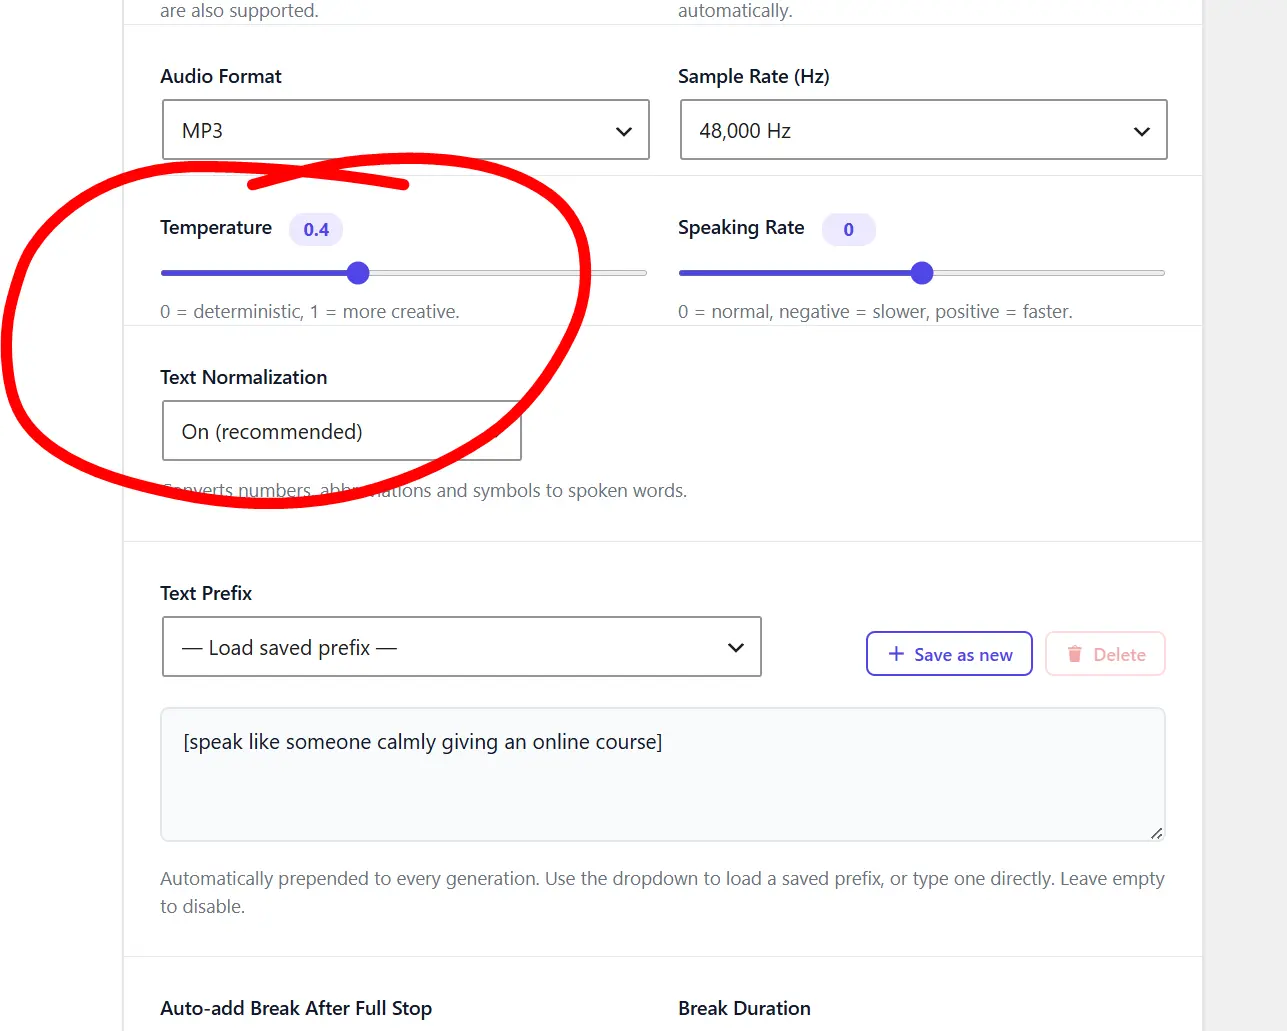Click the Temperature 0.4 value badge
The width and height of the screenshot is (1287, 1031).
[x=316, y=229]
